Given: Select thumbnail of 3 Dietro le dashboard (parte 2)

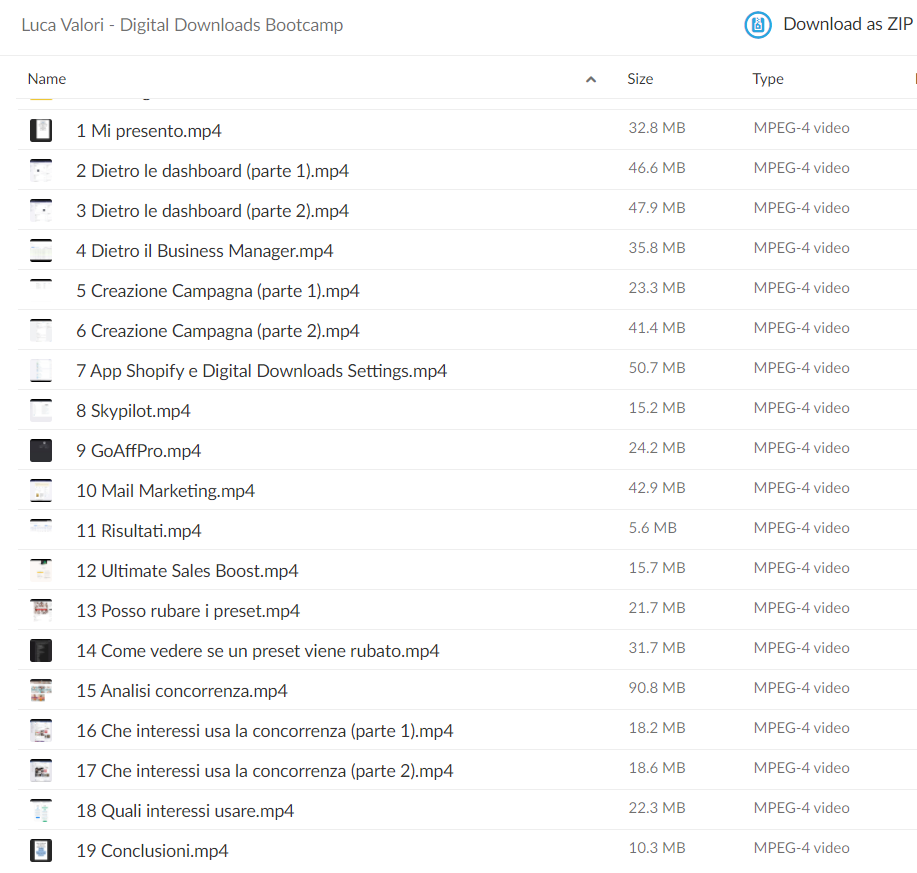Looking at the screenshot, I should pyautogui.click(x=41, y=211).
